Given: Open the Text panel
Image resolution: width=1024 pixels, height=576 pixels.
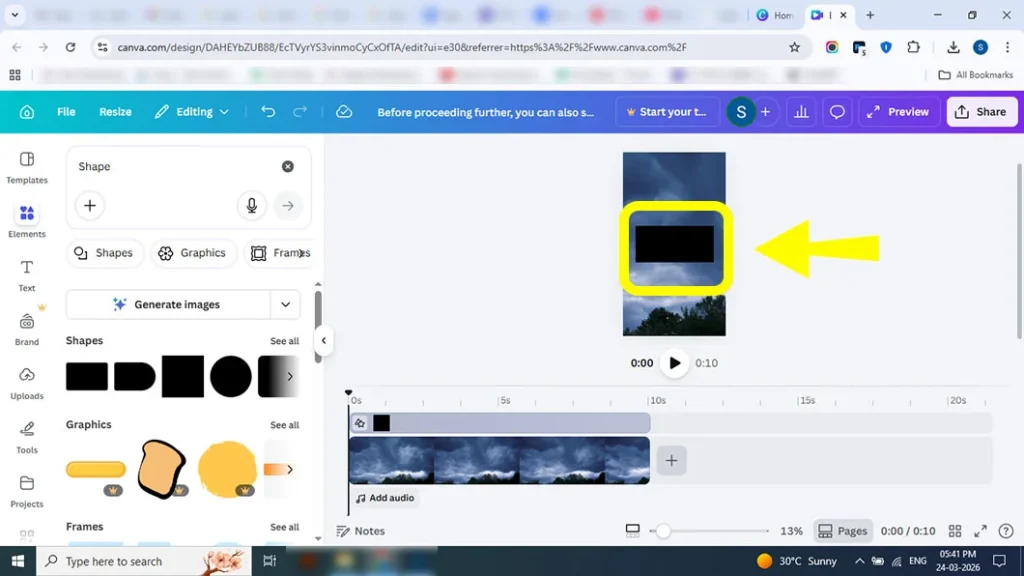Looking at the screenshot, I should (27, 272).
